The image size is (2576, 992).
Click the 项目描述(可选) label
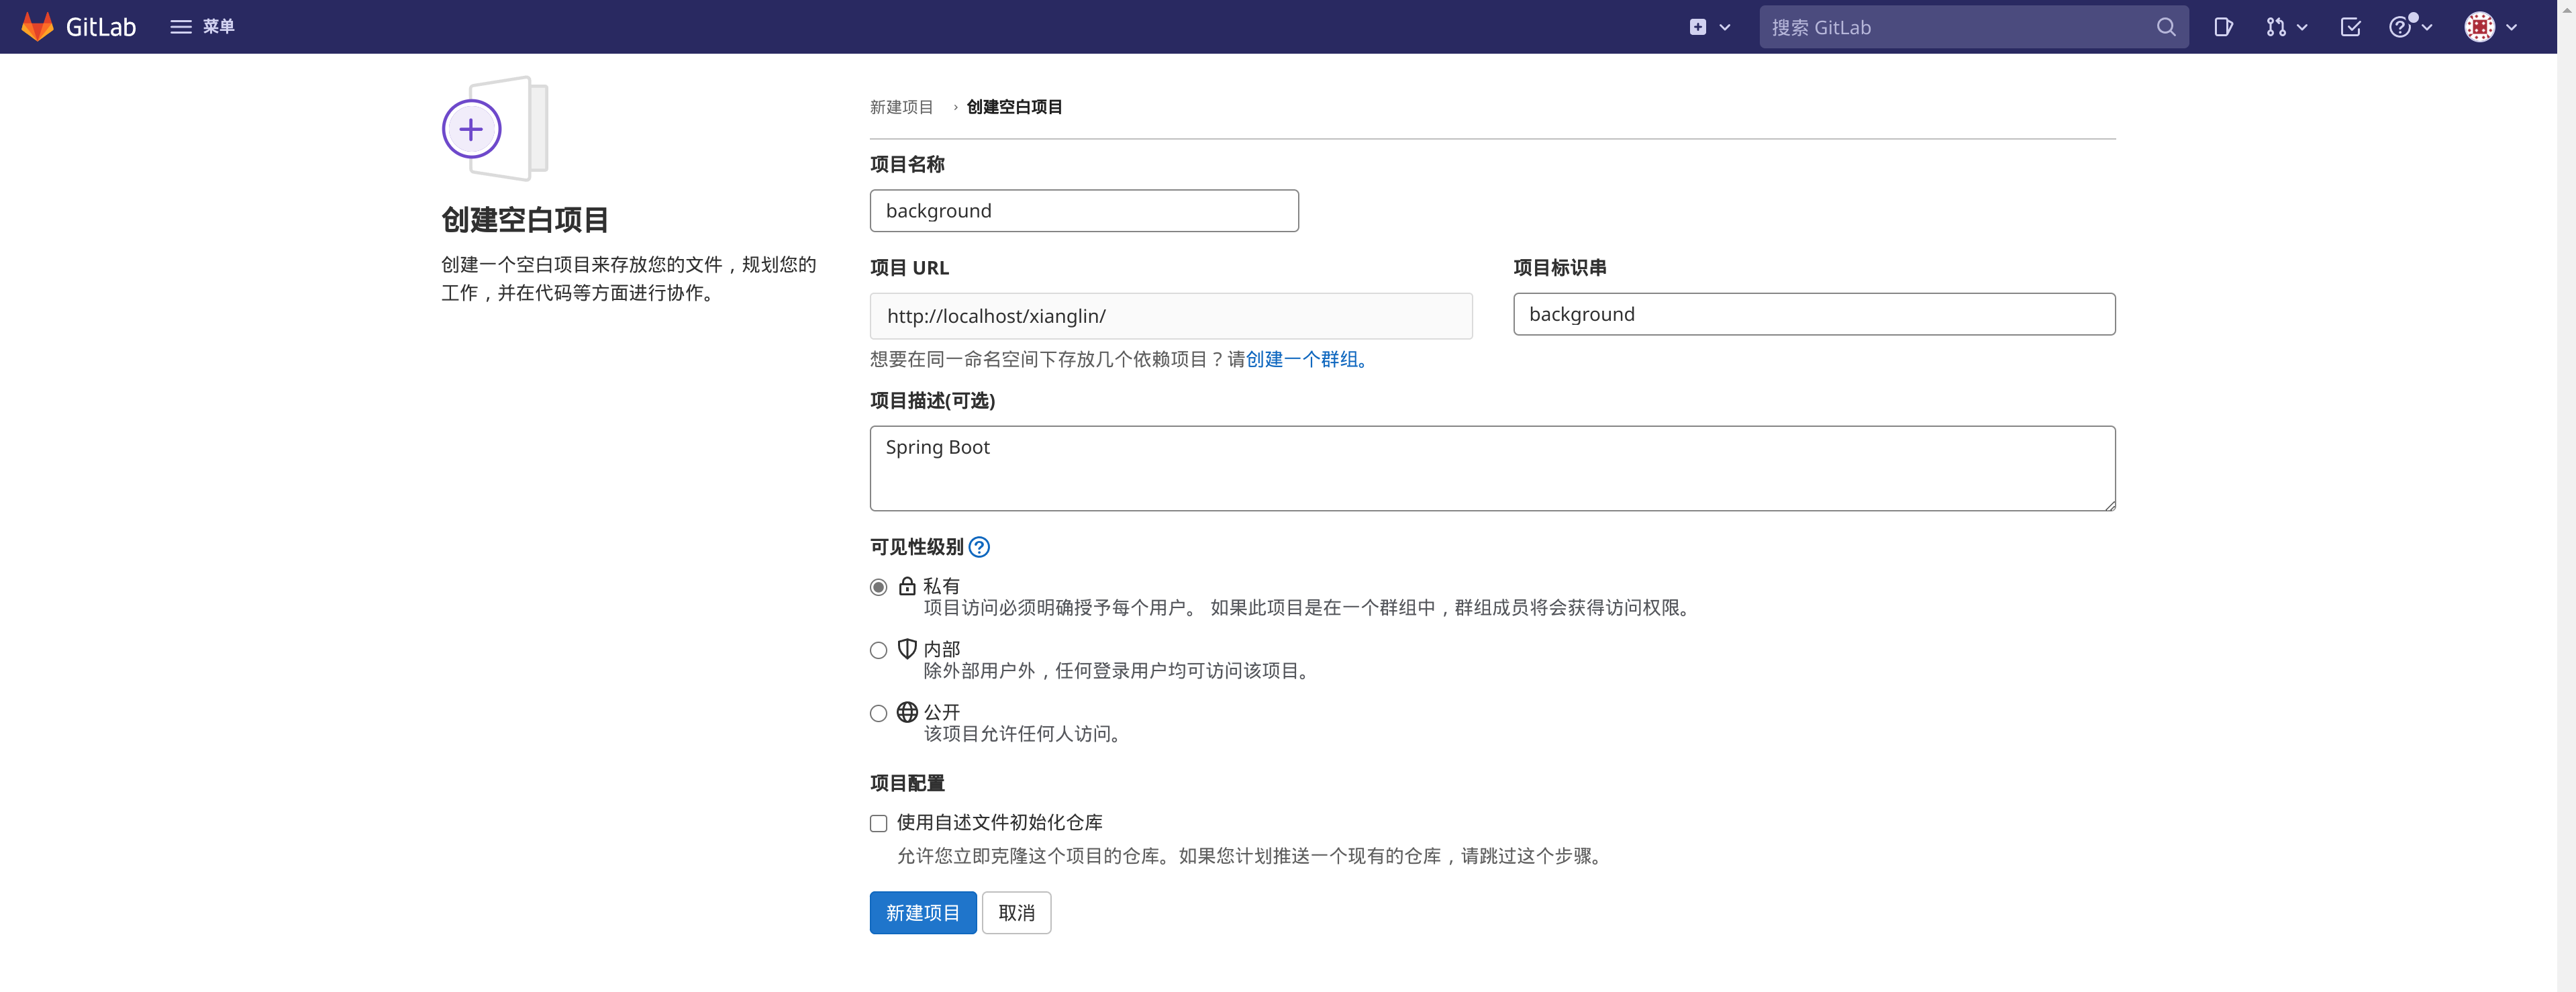coord(932,401)
